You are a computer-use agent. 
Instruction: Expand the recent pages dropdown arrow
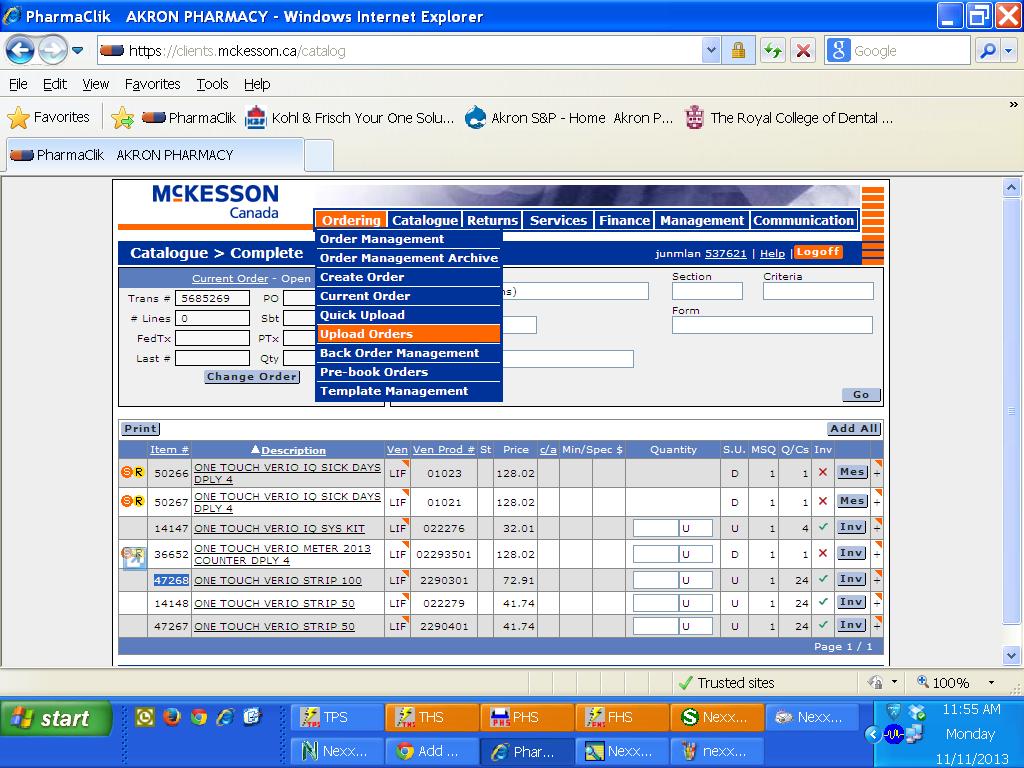click(x=77, y=50)
